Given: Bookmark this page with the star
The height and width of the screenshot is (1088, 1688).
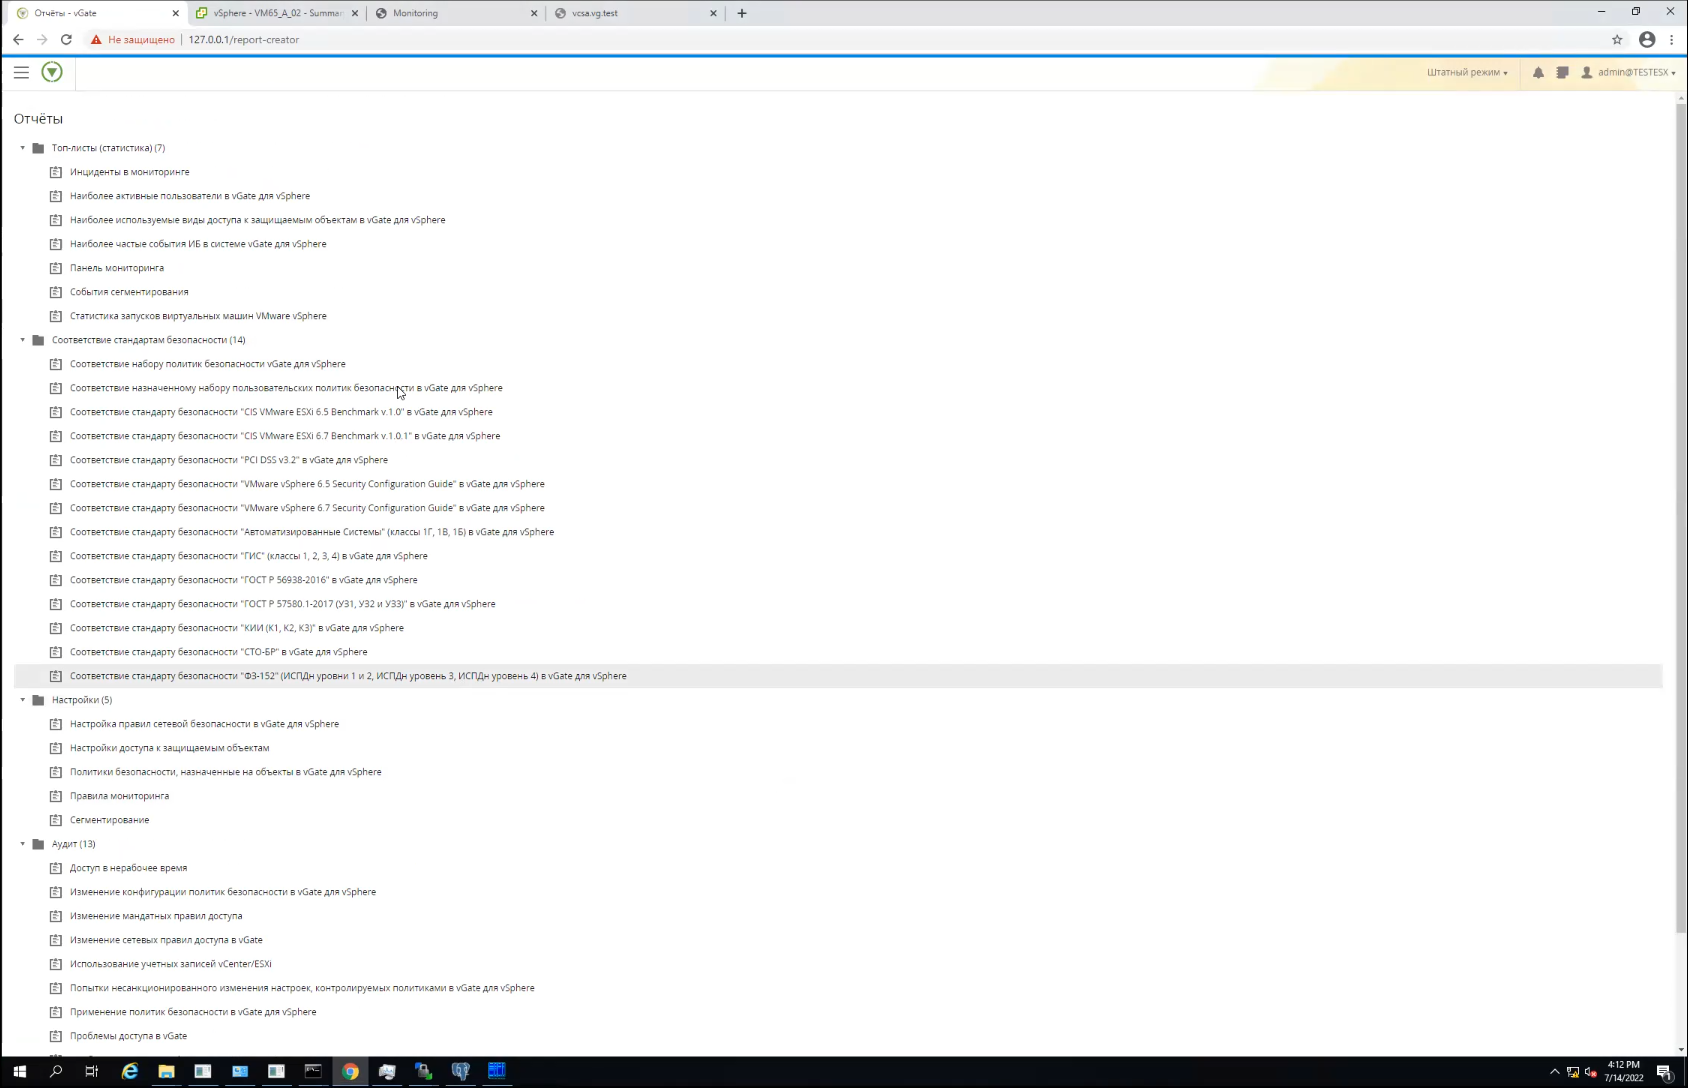Looking at the screenshot, I should pos(1617,40).
